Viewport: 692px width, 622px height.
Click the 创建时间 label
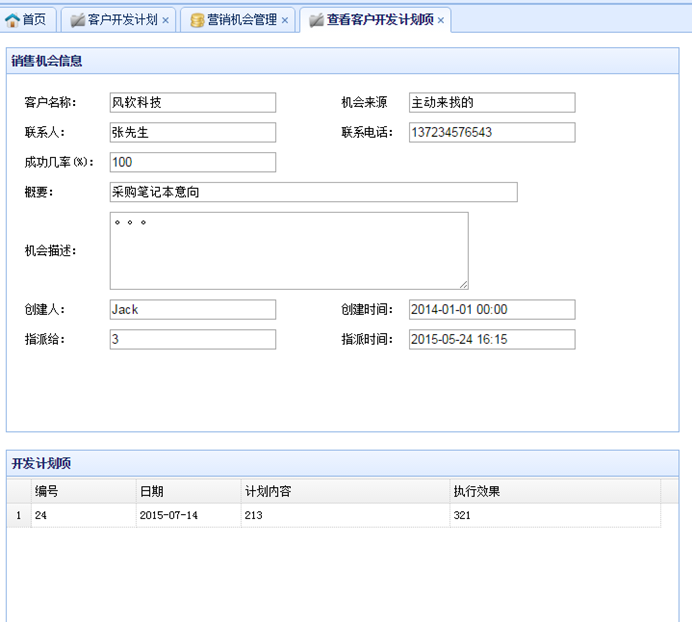(x=367, y=309)
